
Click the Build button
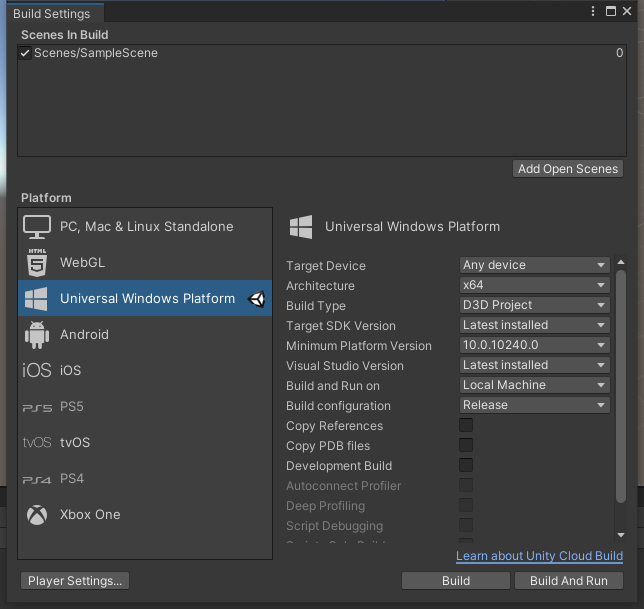[x=456, y=581]
